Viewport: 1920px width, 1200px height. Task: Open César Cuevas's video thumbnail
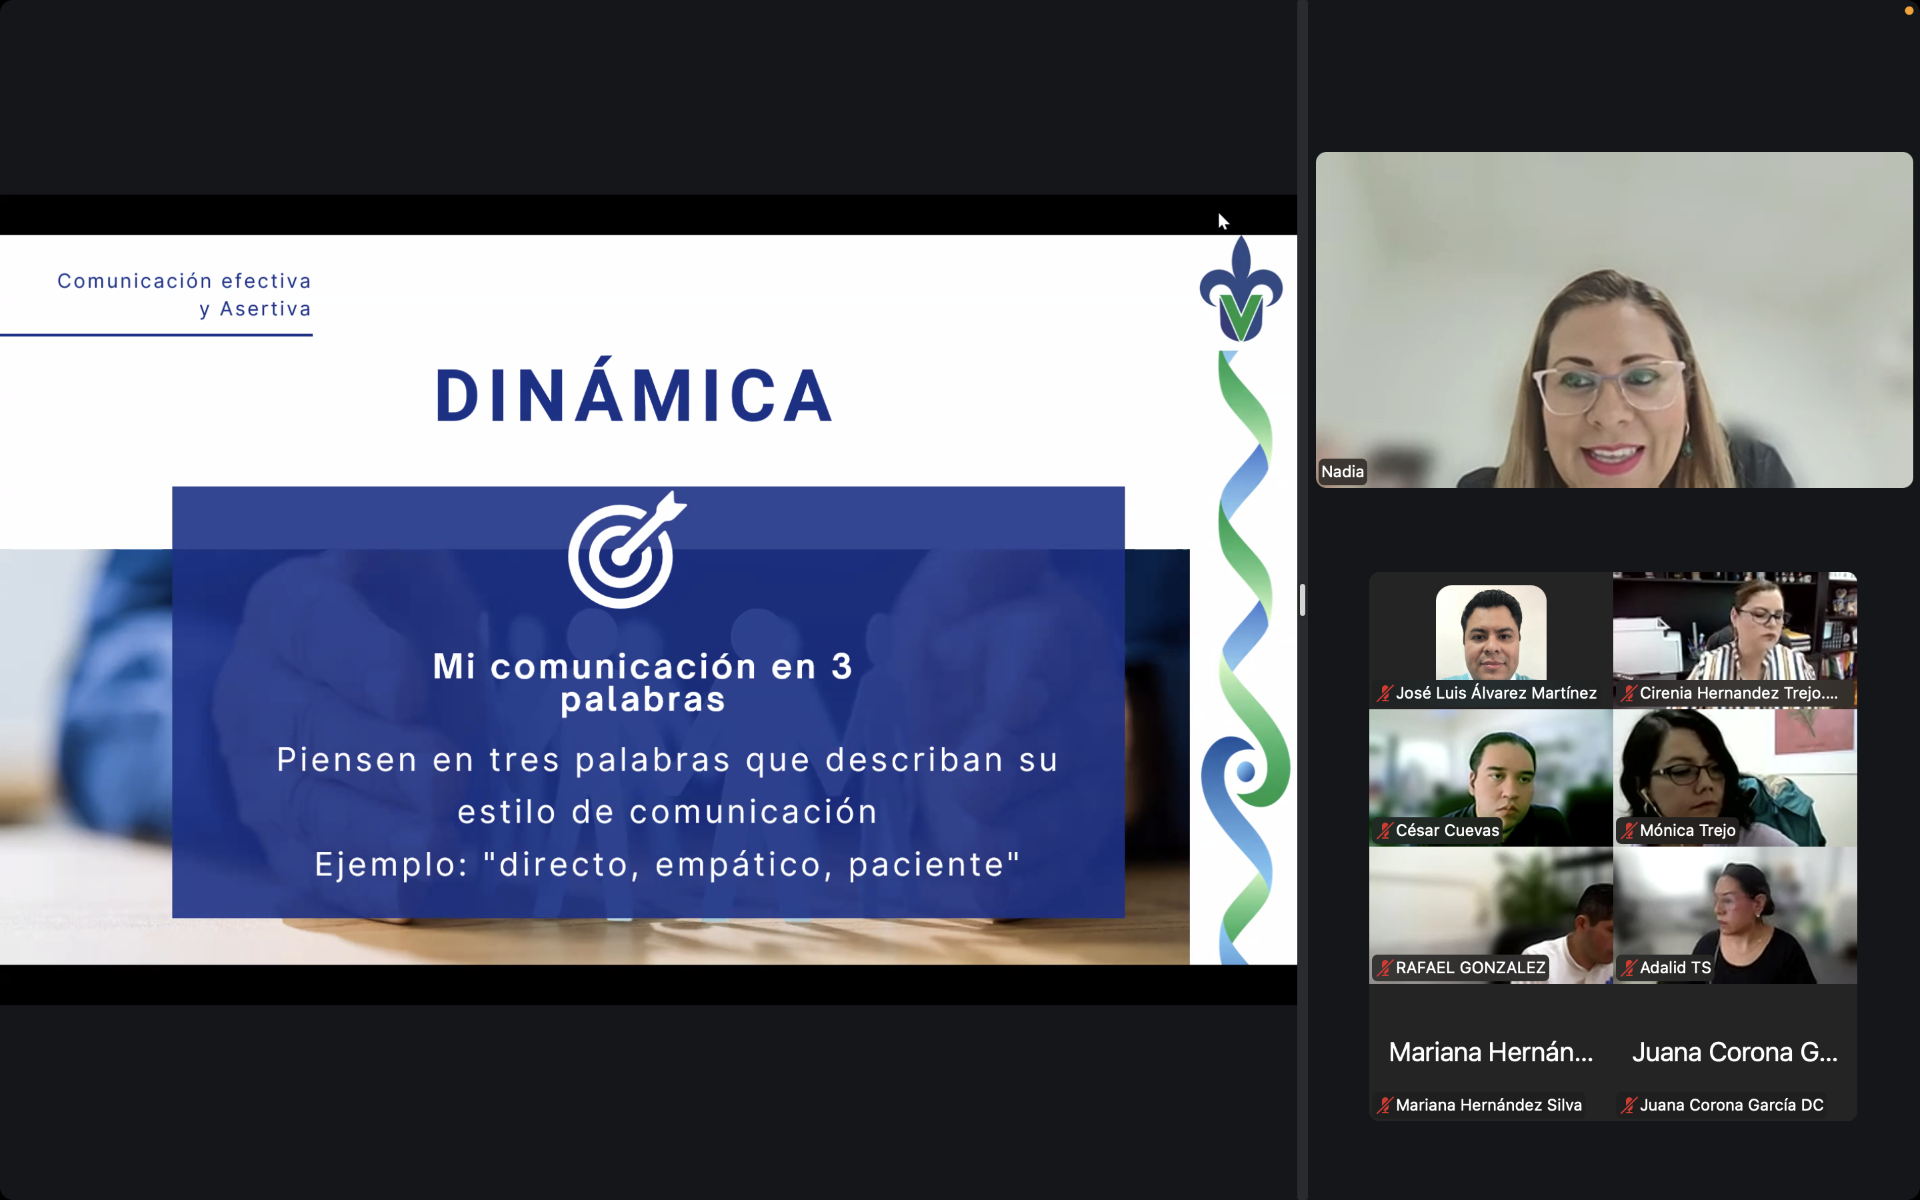tap(1489, 778)
